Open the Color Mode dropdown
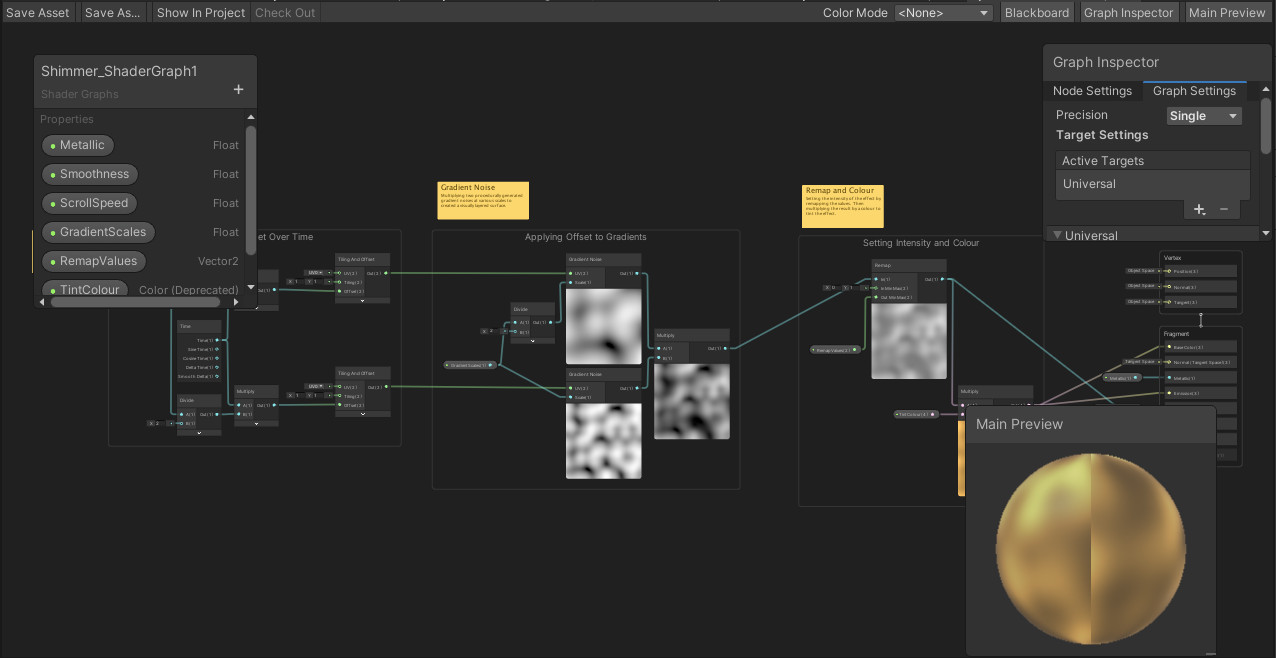1276x658 pixels. pos(943,13)
